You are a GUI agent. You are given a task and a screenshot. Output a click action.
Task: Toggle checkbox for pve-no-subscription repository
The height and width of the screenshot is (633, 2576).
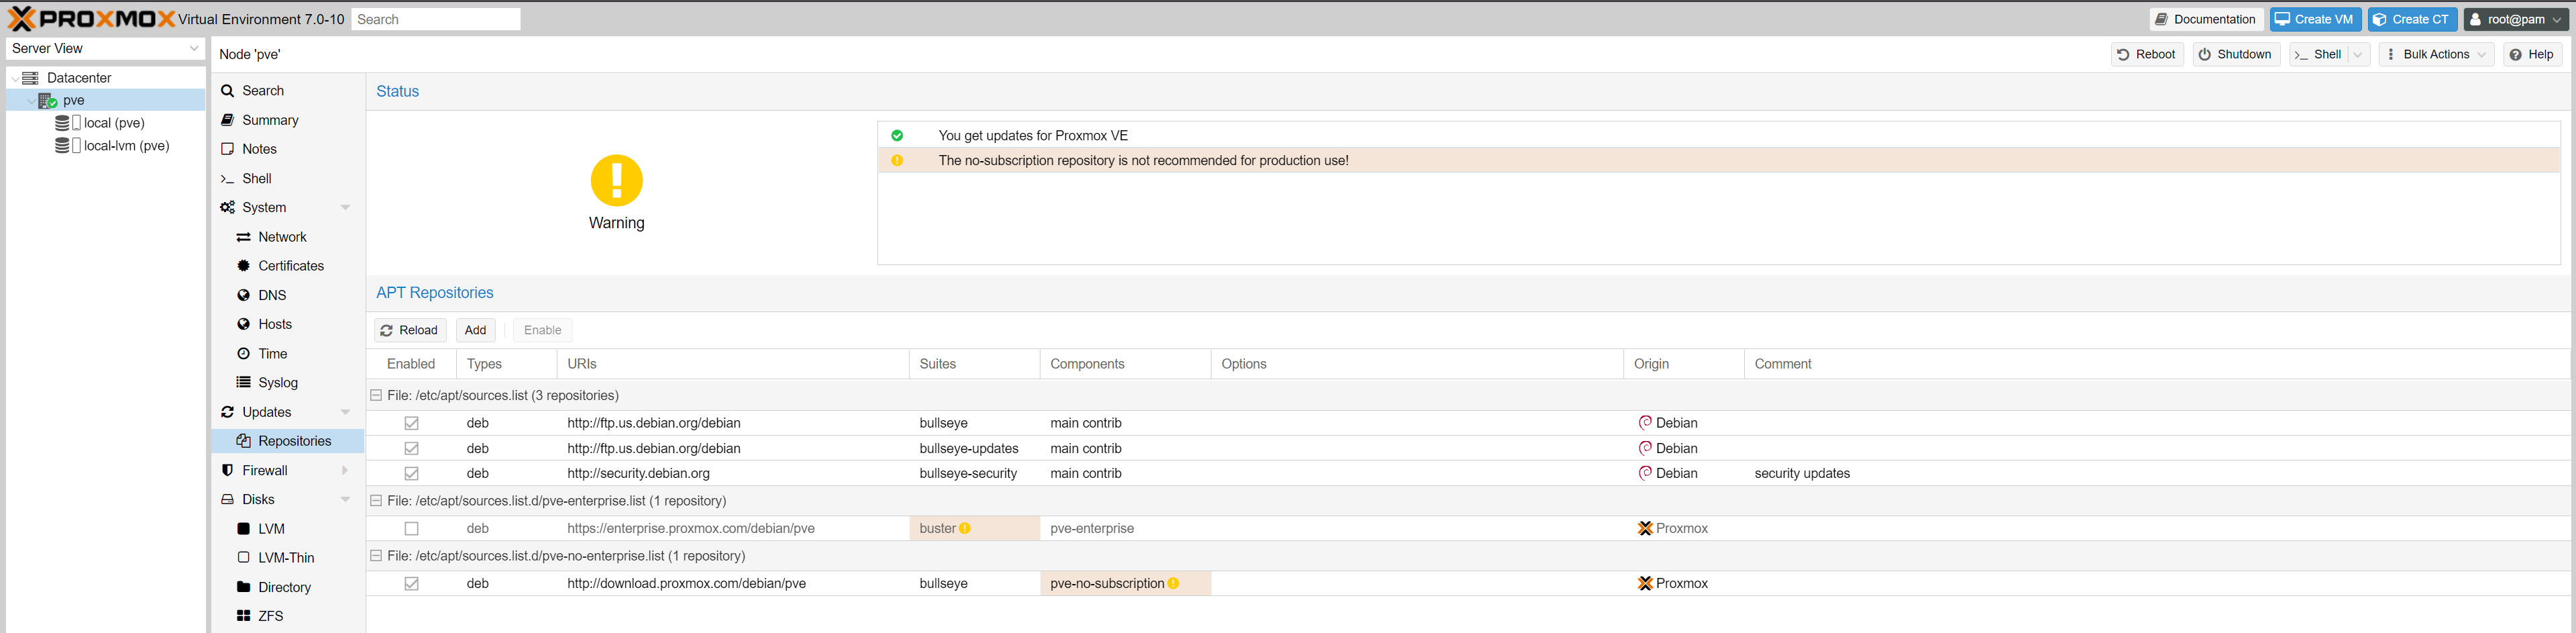click(411, 584)
